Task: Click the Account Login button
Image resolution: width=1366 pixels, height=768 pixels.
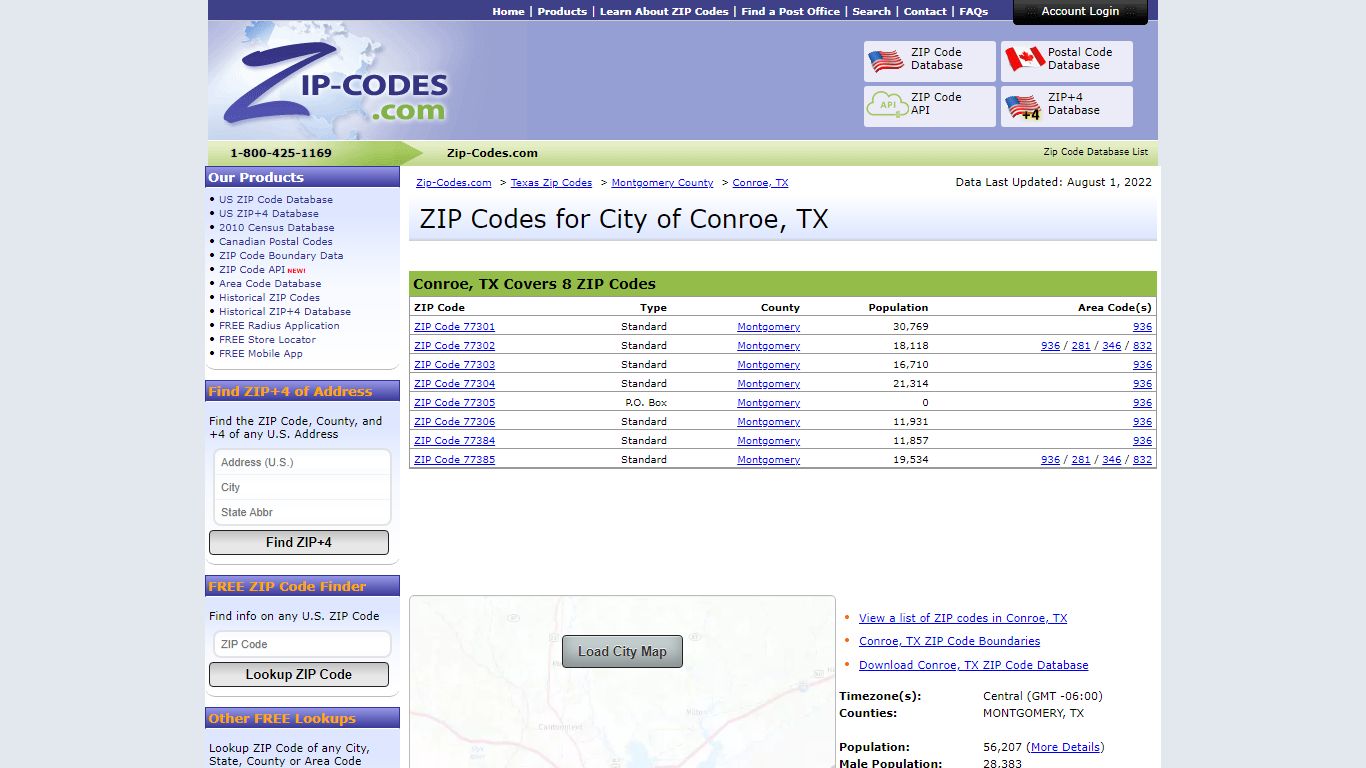Action: pos(1080,12)
